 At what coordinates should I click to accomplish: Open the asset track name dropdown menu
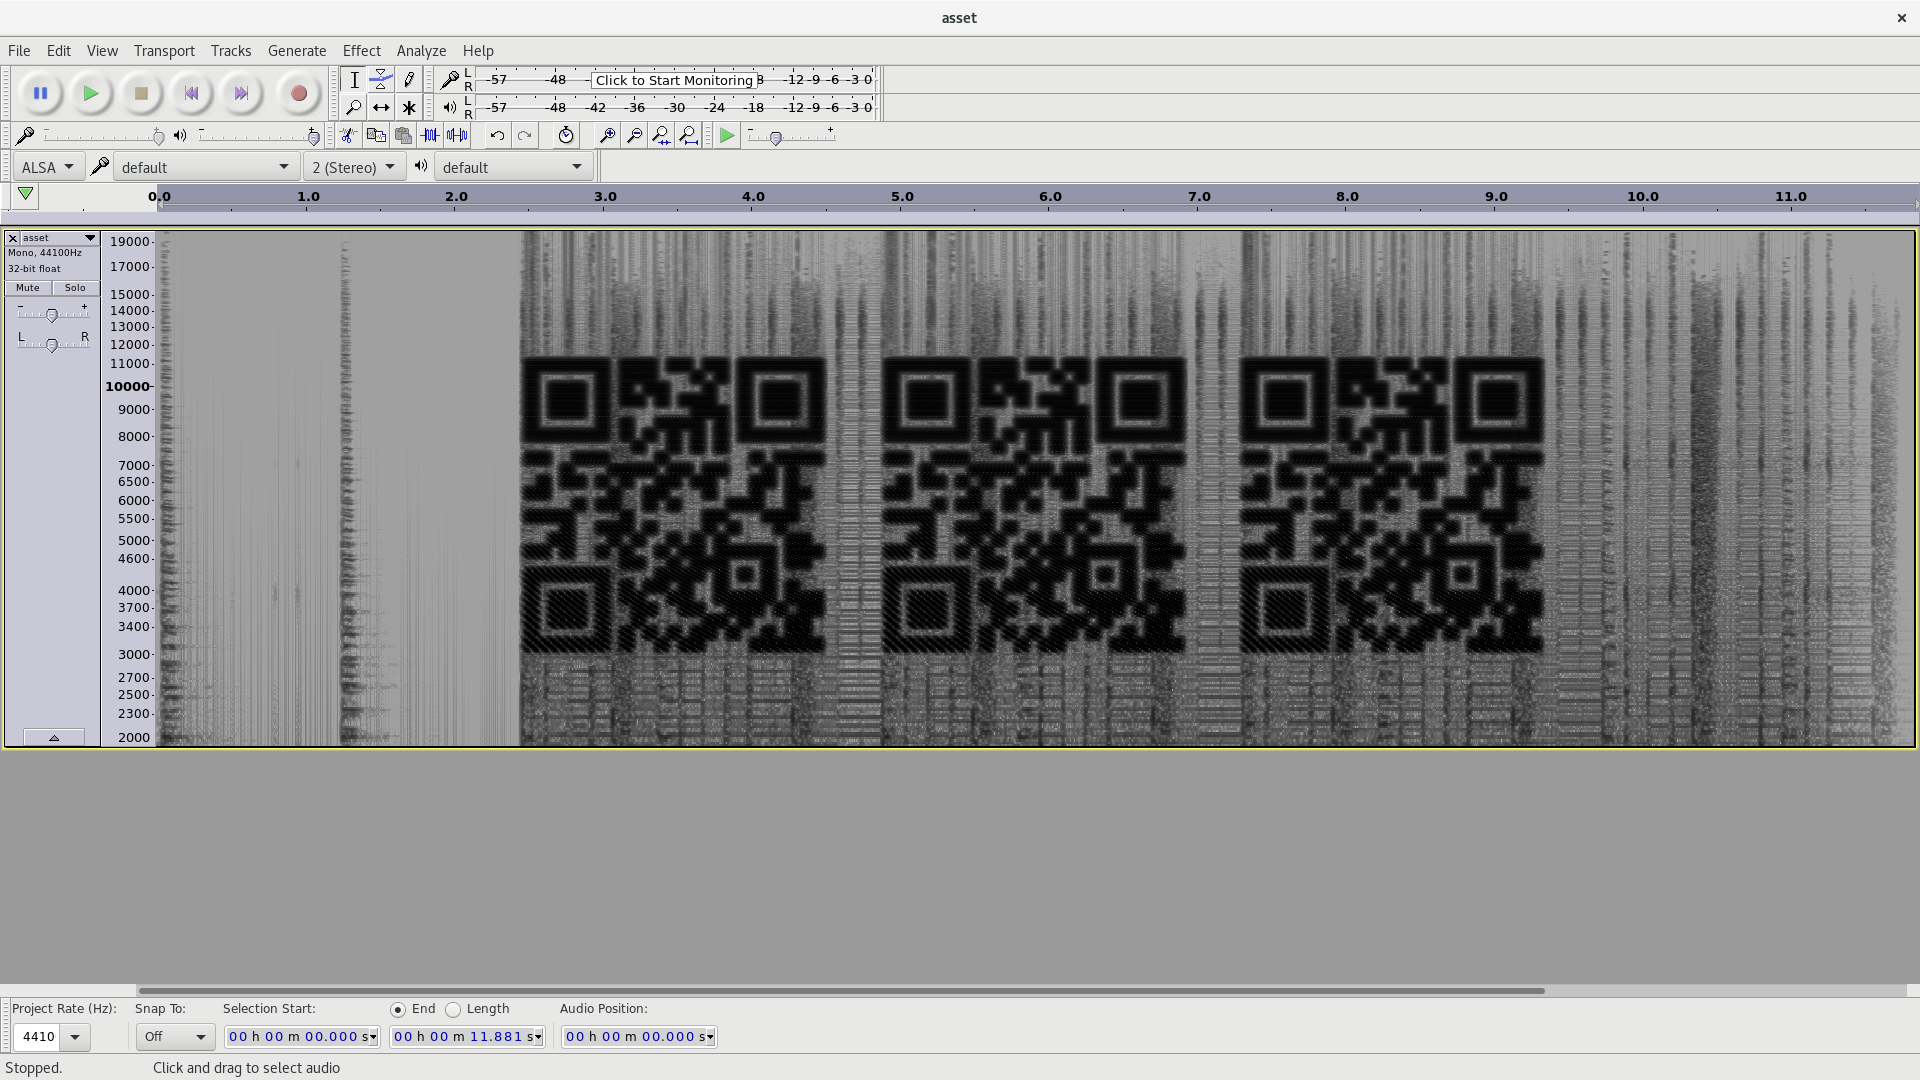coord(59,238)
